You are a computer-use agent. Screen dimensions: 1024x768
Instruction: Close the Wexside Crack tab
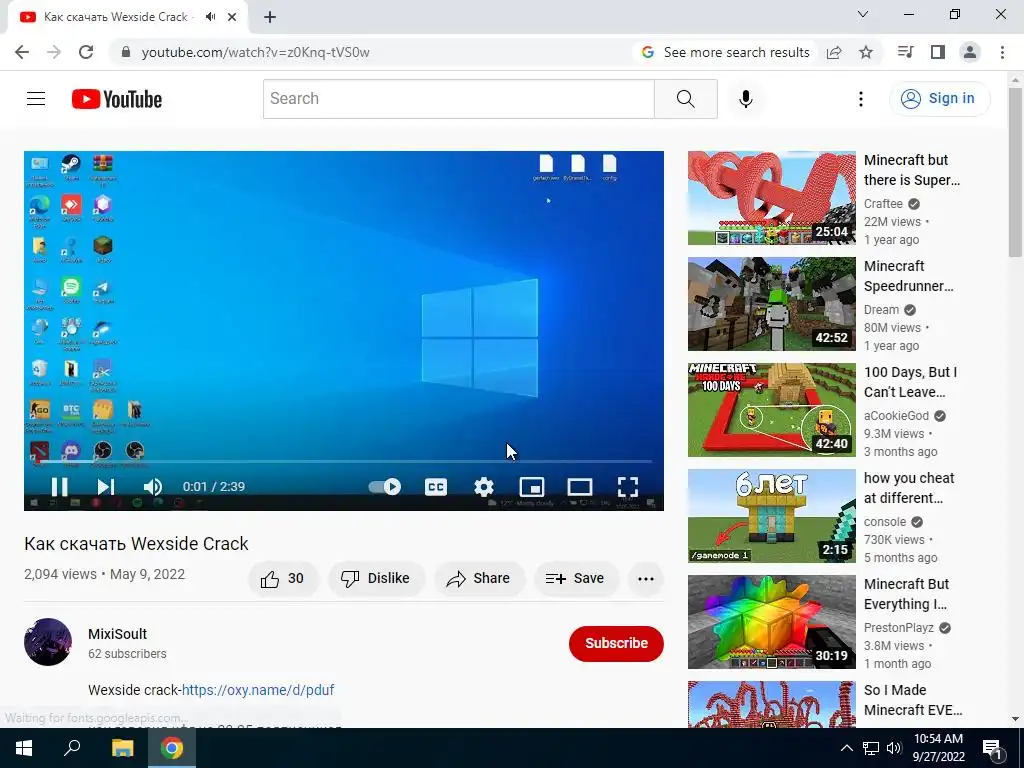pyautogui.click(x=232, y=17)
